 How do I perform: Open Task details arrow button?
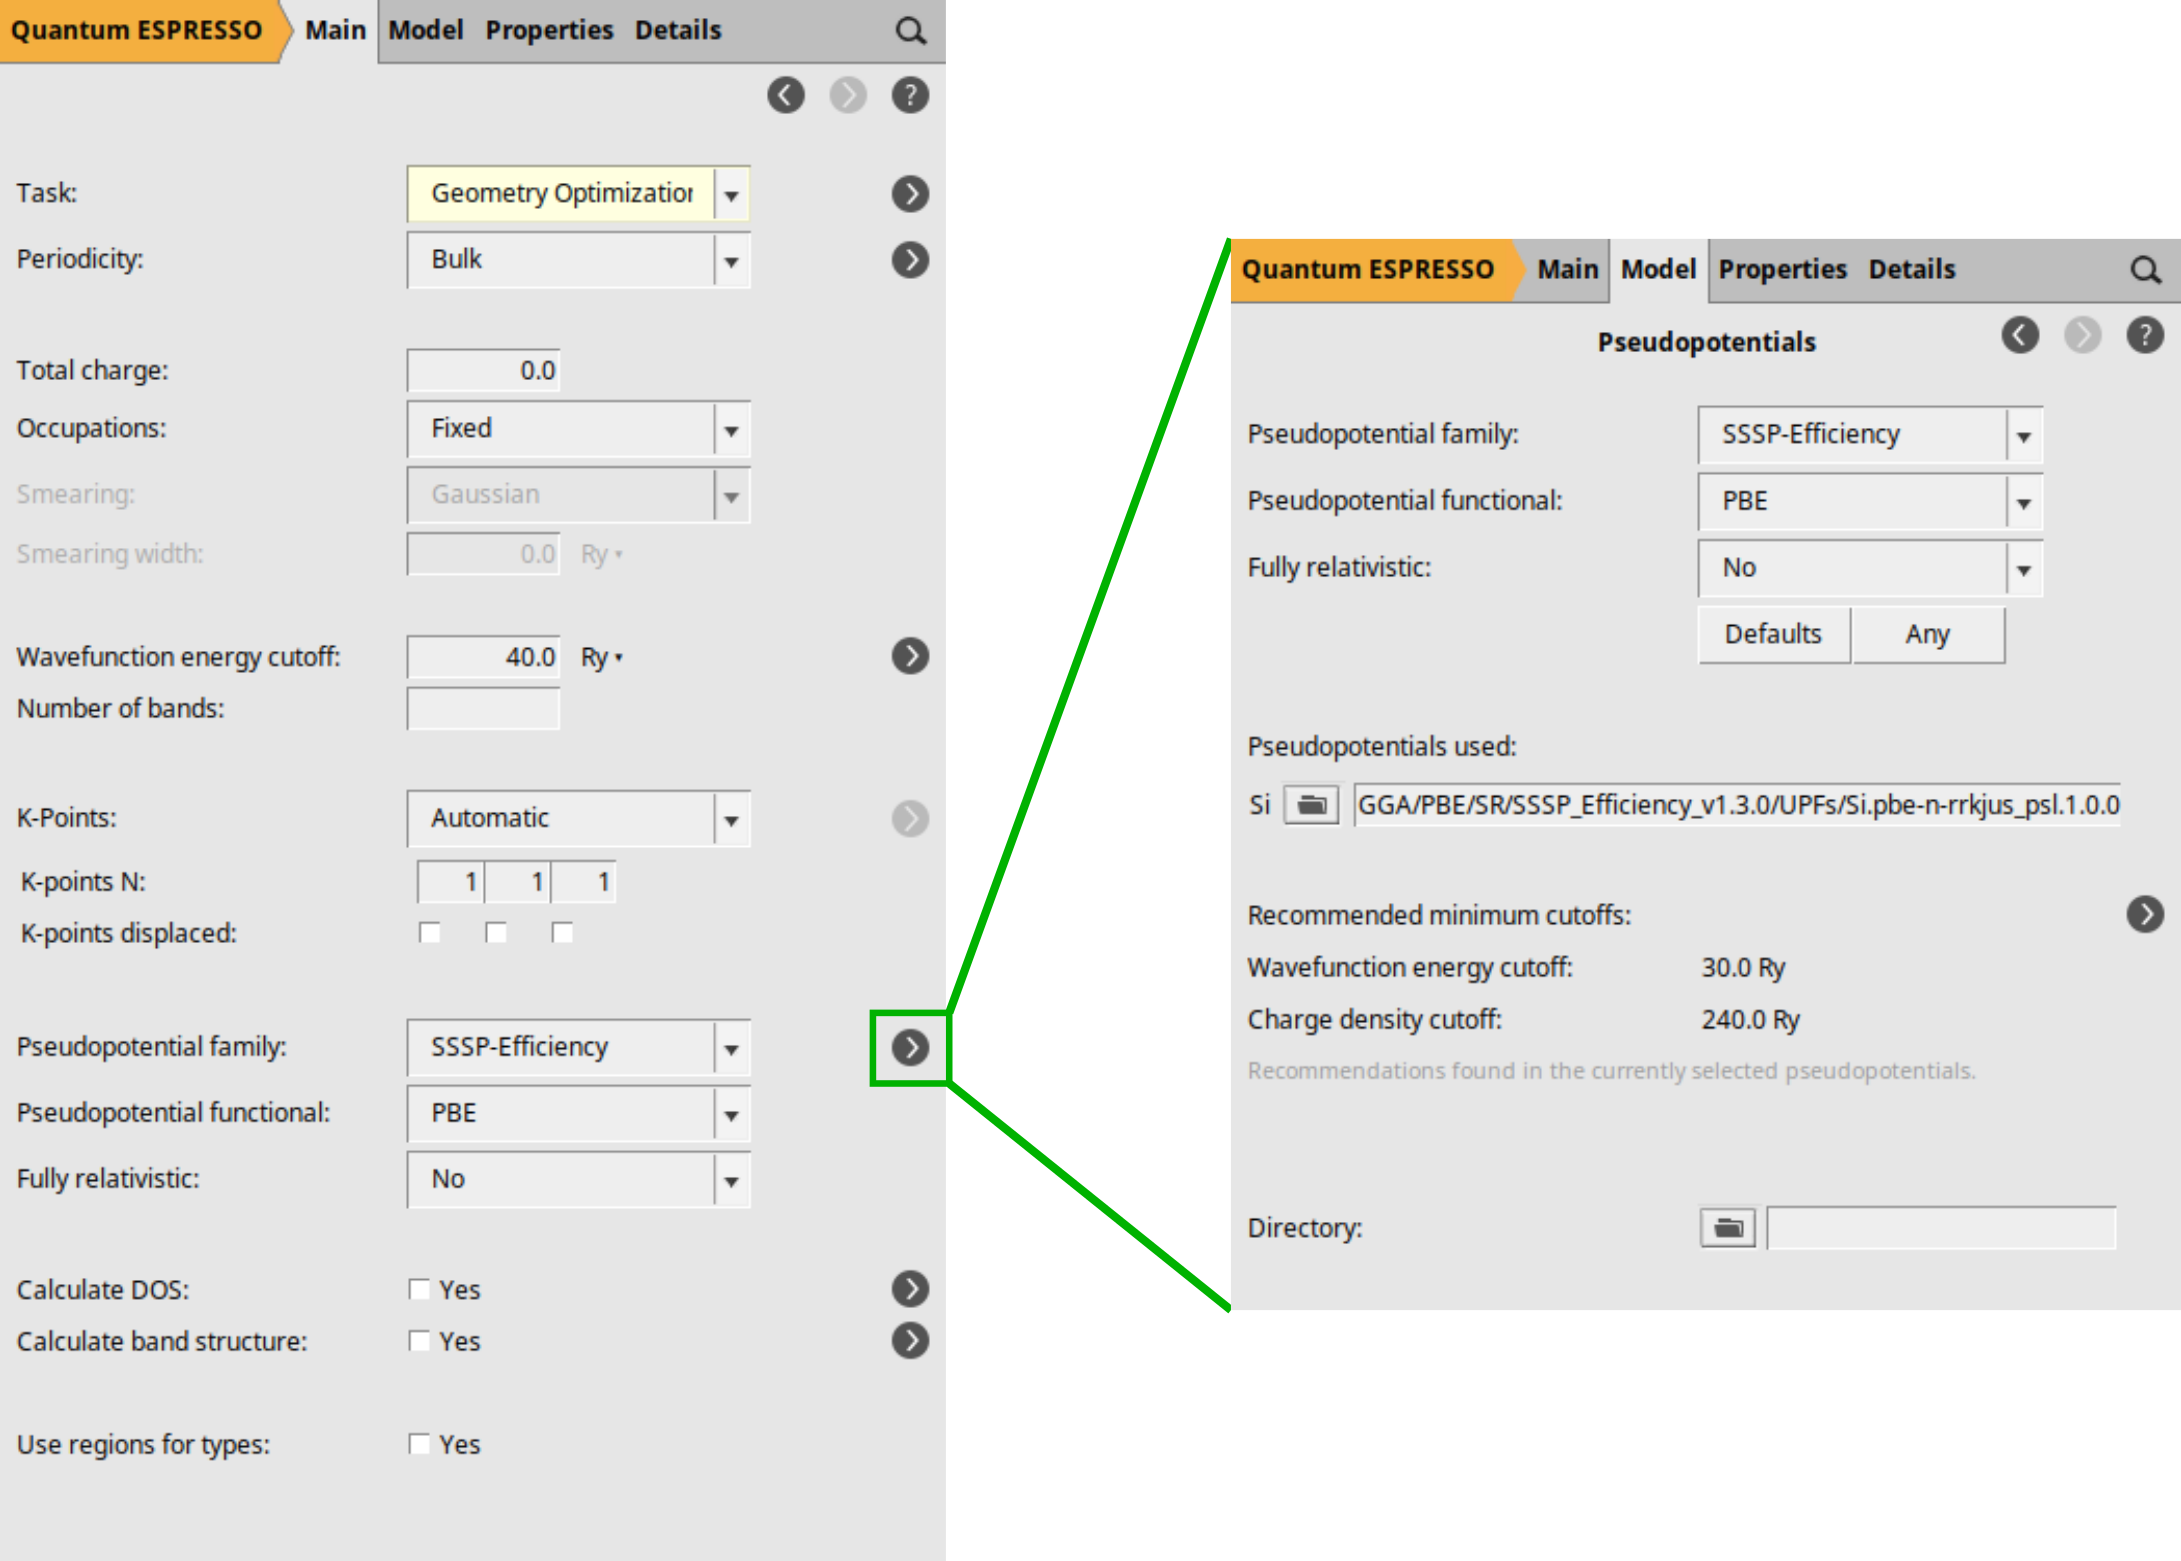[x=910, y=193]
